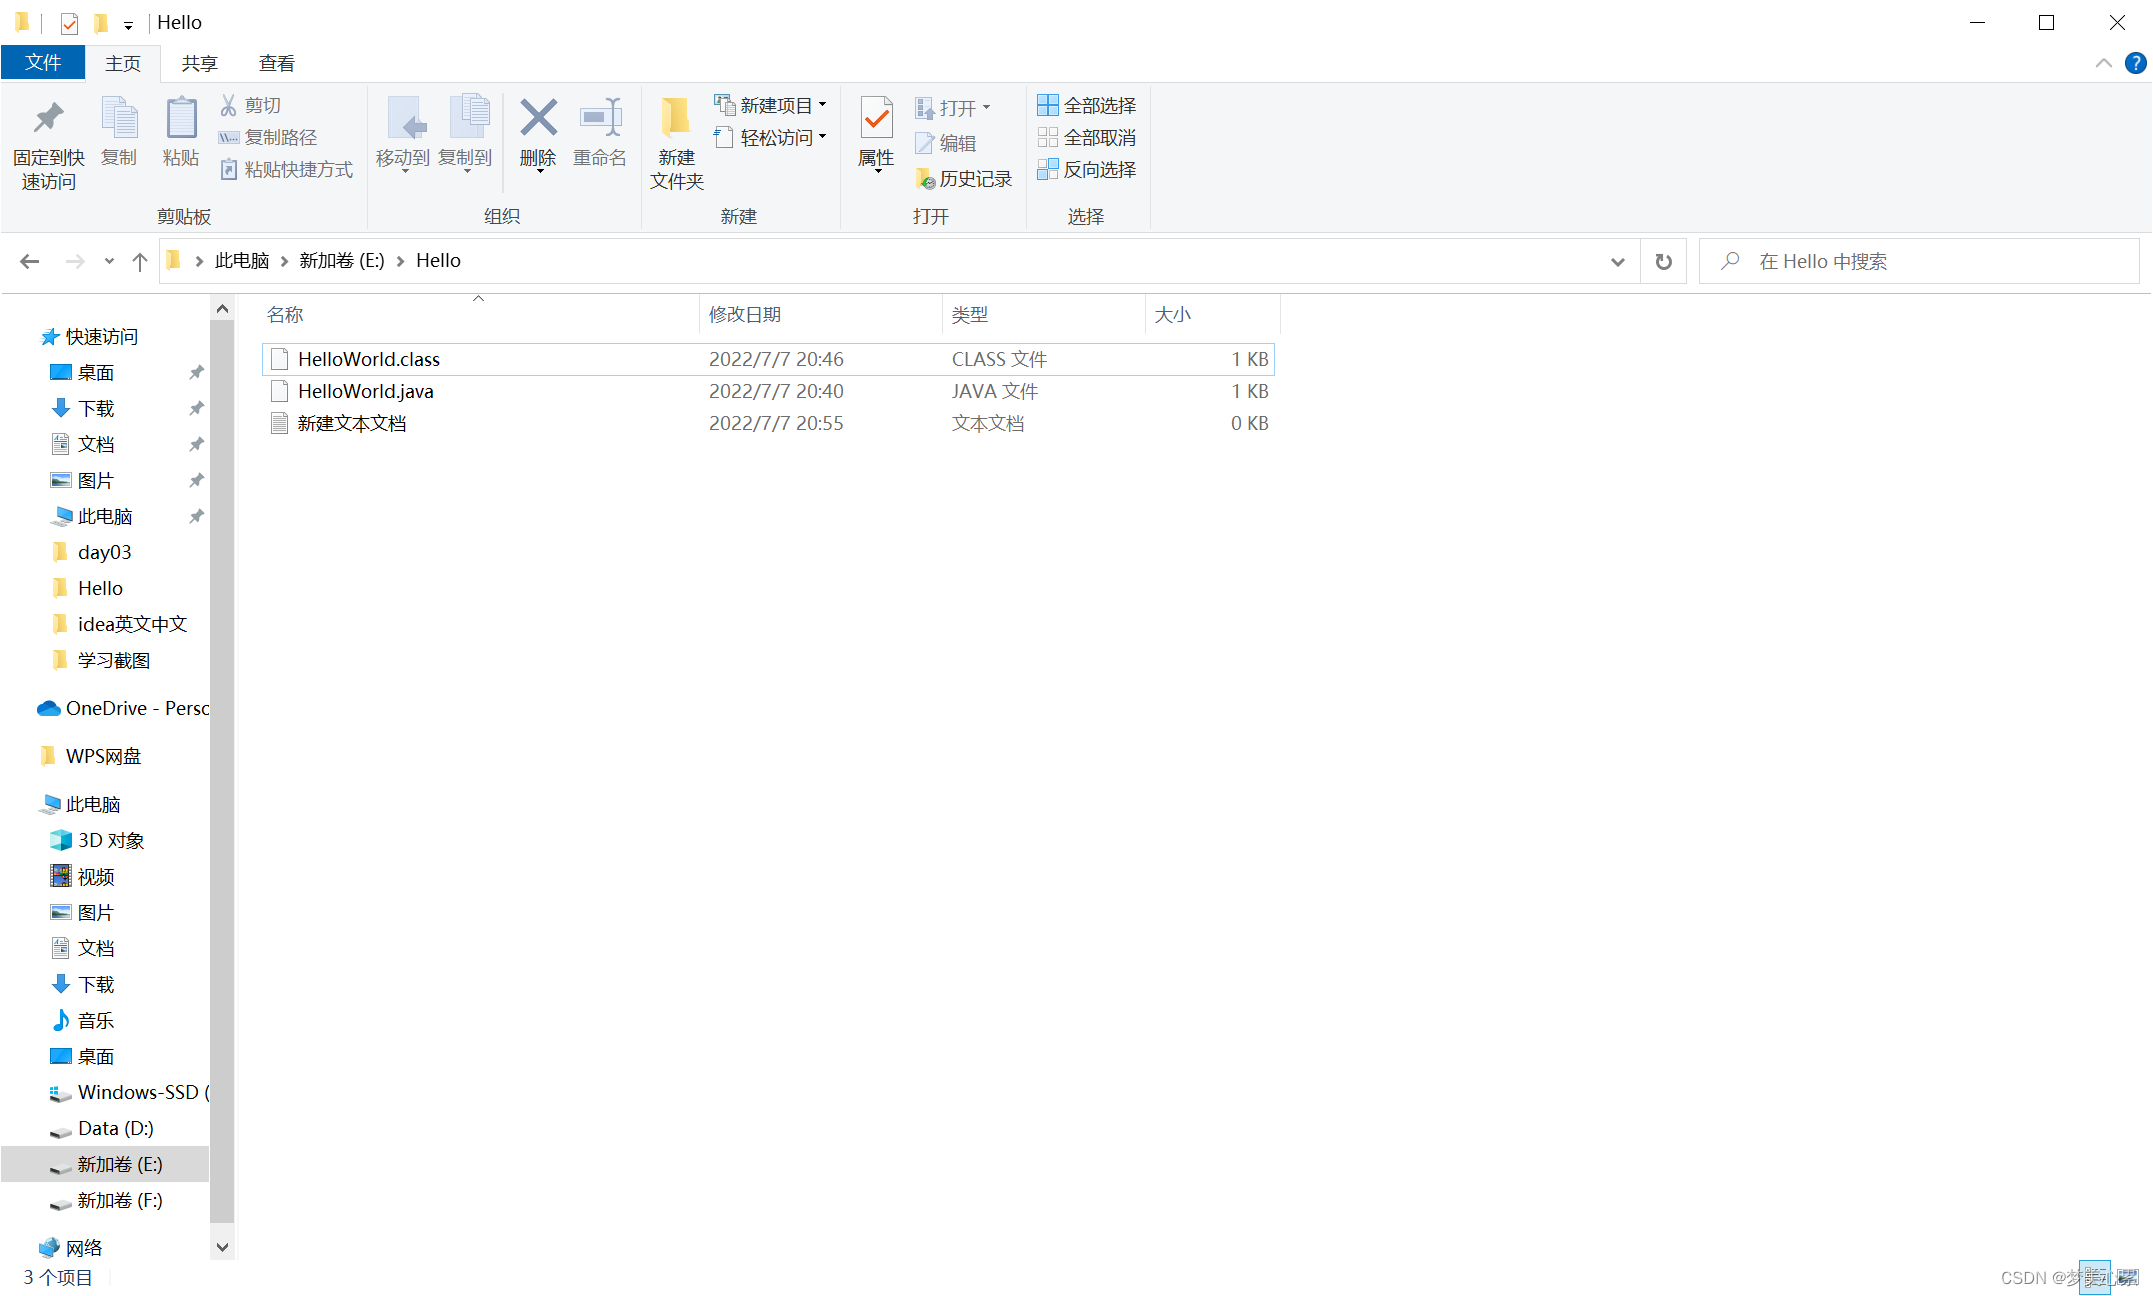Click Select all (全部选择)
This screenshot has height=1296, width=2153.
pos(1087,105)
